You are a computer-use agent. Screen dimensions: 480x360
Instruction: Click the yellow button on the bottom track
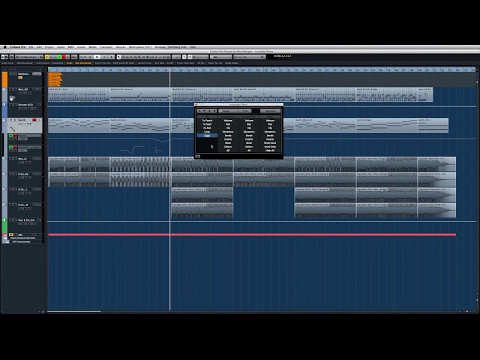click(11, 235)
